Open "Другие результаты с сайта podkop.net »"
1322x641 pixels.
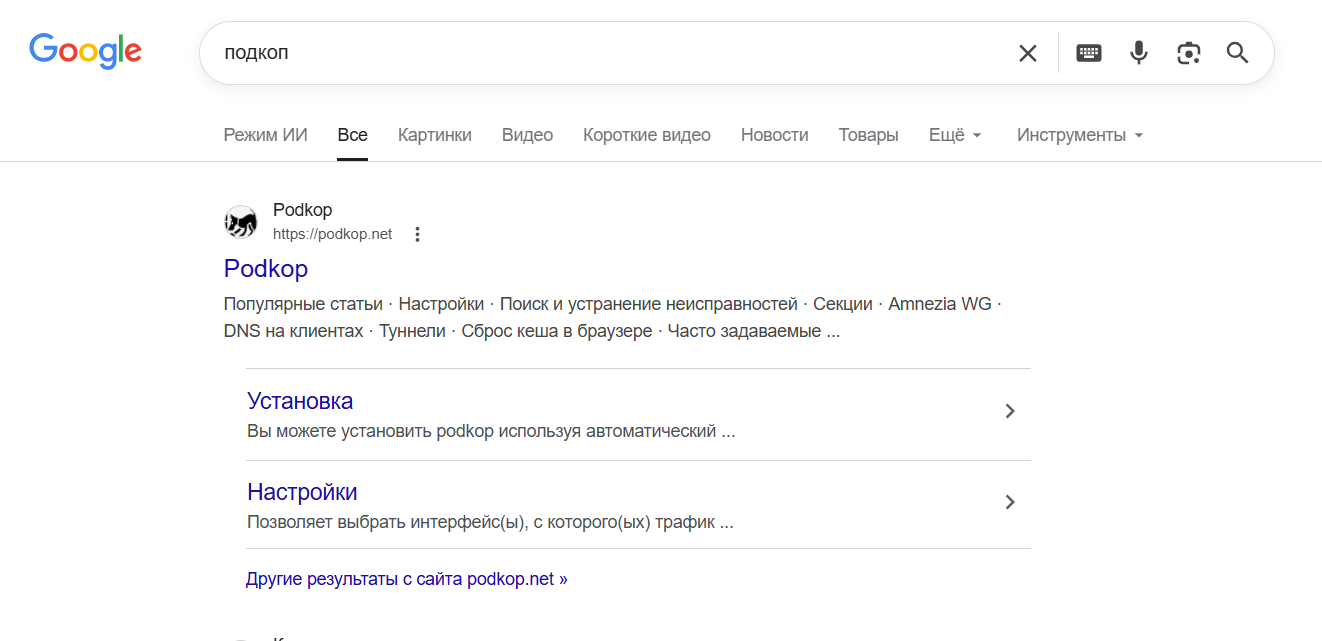(407, 579)
